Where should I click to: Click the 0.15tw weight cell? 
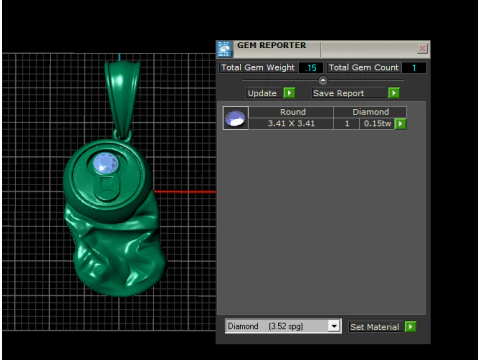click(x=377, y=124)
